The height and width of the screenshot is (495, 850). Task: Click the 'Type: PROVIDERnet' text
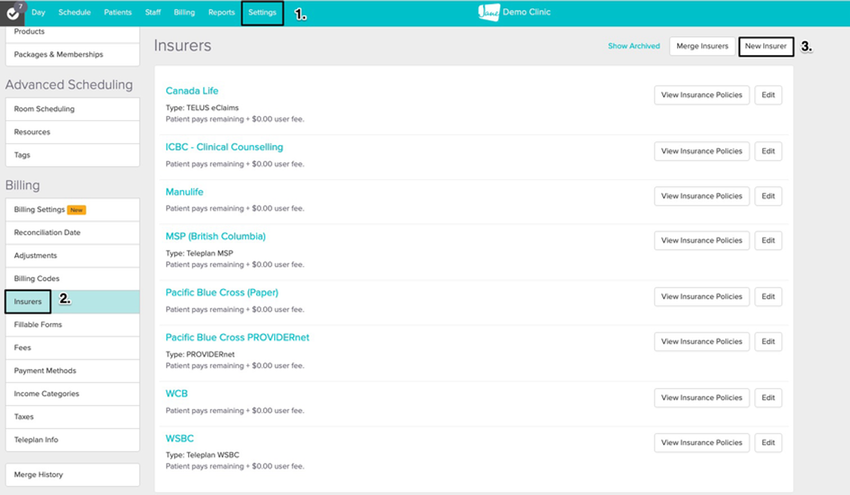(200, 355)
